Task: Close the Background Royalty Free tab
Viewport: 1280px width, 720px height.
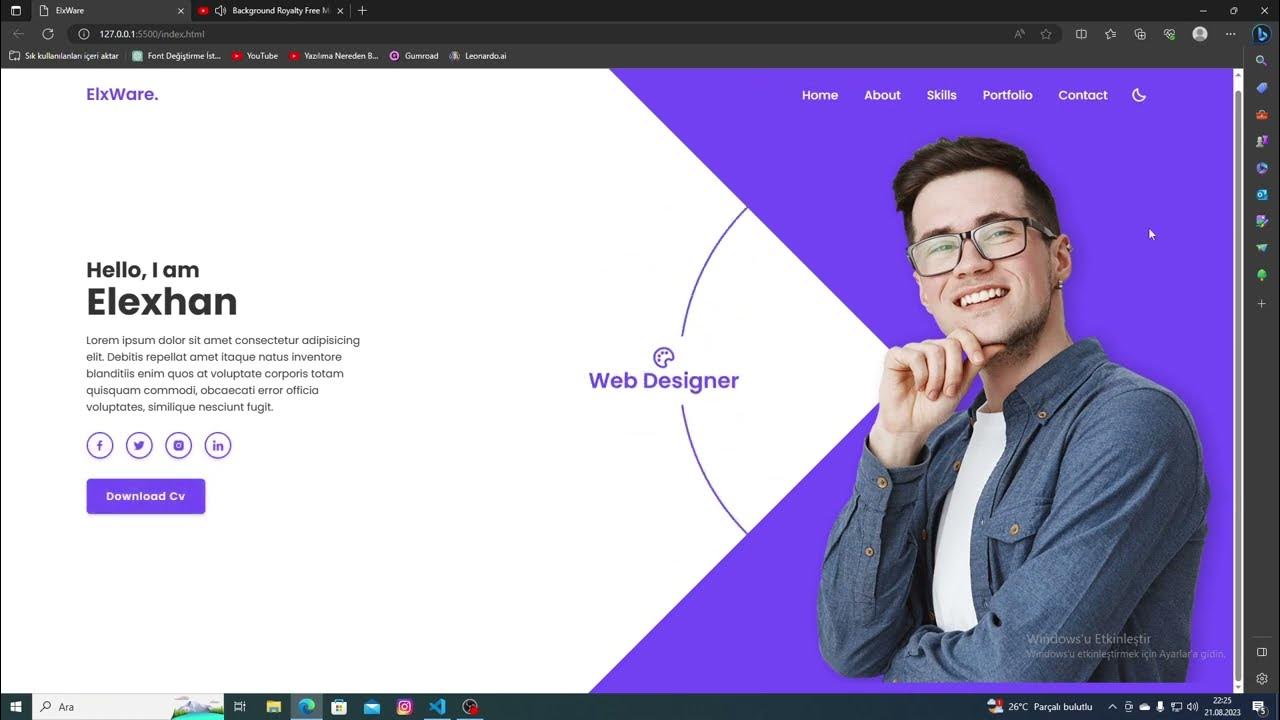Action: [340, 10]
